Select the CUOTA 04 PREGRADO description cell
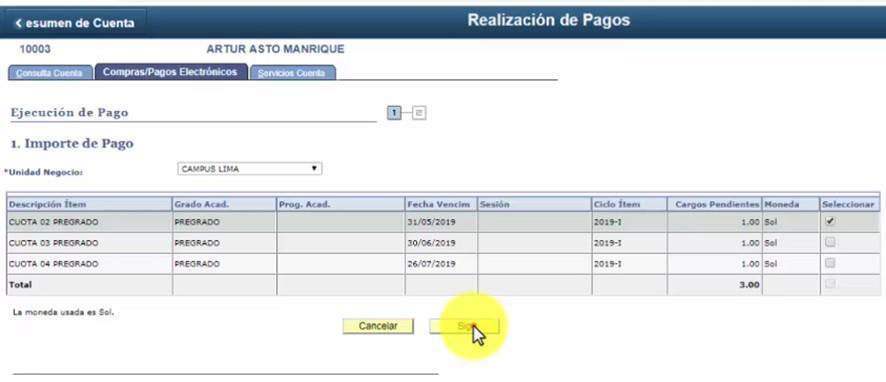The width and height of the screenshot is (886, 382). 89,264
